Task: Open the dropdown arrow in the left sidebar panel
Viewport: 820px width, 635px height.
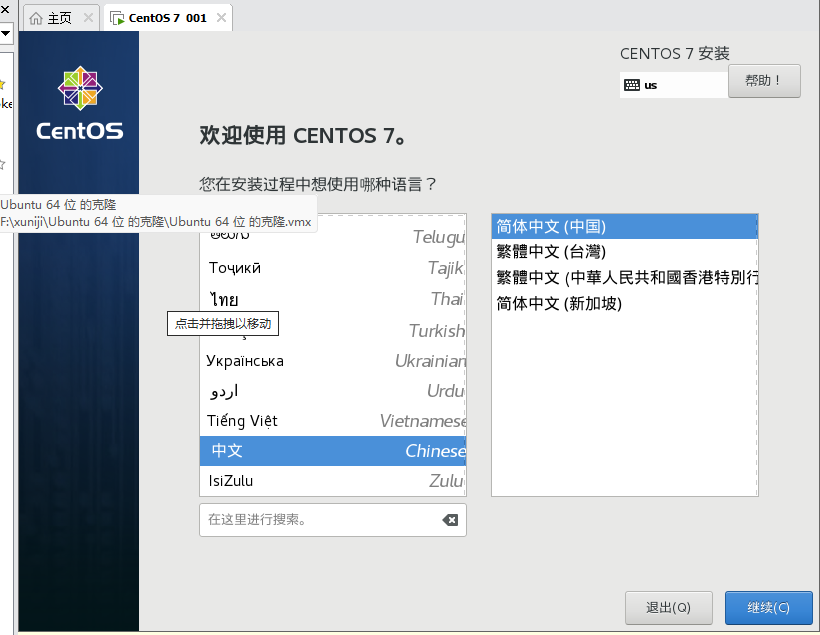Action: point(6,33)
